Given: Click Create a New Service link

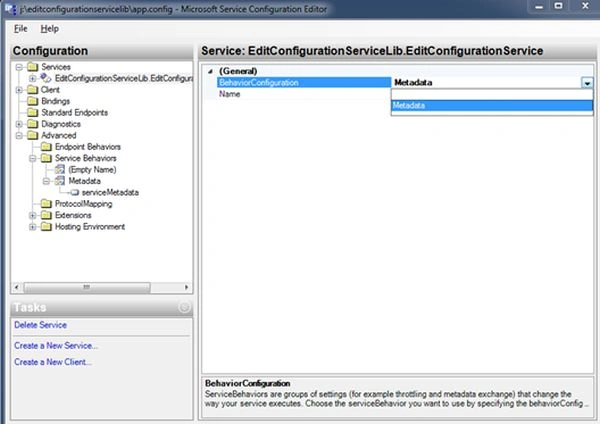Looking at the screenshot, I should point(56,346).
